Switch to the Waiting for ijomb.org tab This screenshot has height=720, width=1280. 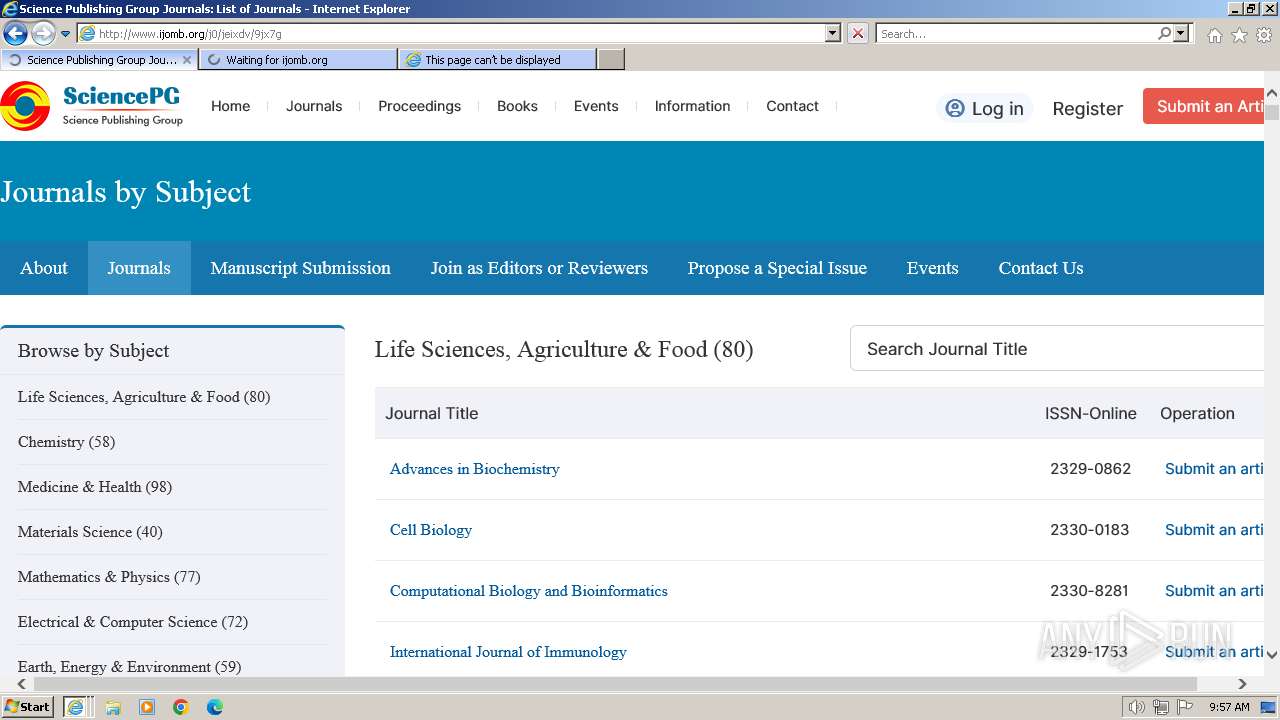click(298, 60)
